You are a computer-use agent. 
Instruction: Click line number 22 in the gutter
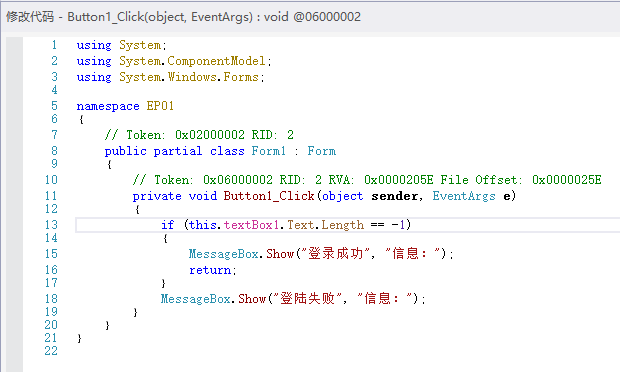pyautogui.click(x=51, y=351)
